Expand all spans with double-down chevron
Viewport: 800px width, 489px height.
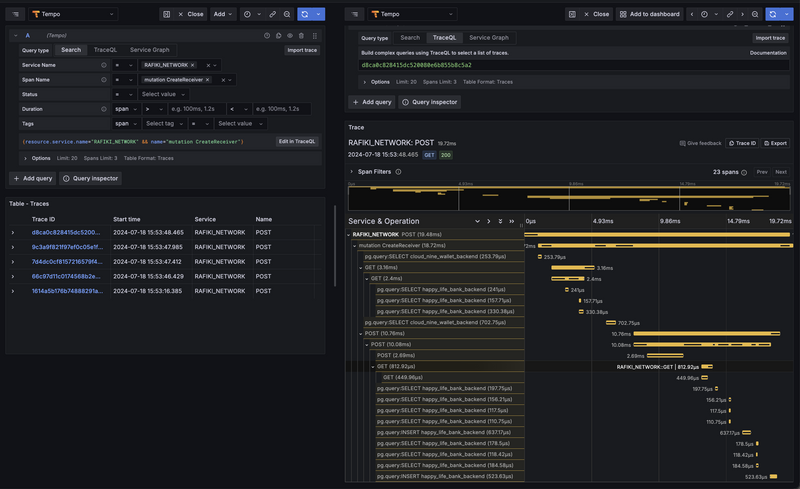click(x=500, y=222)
